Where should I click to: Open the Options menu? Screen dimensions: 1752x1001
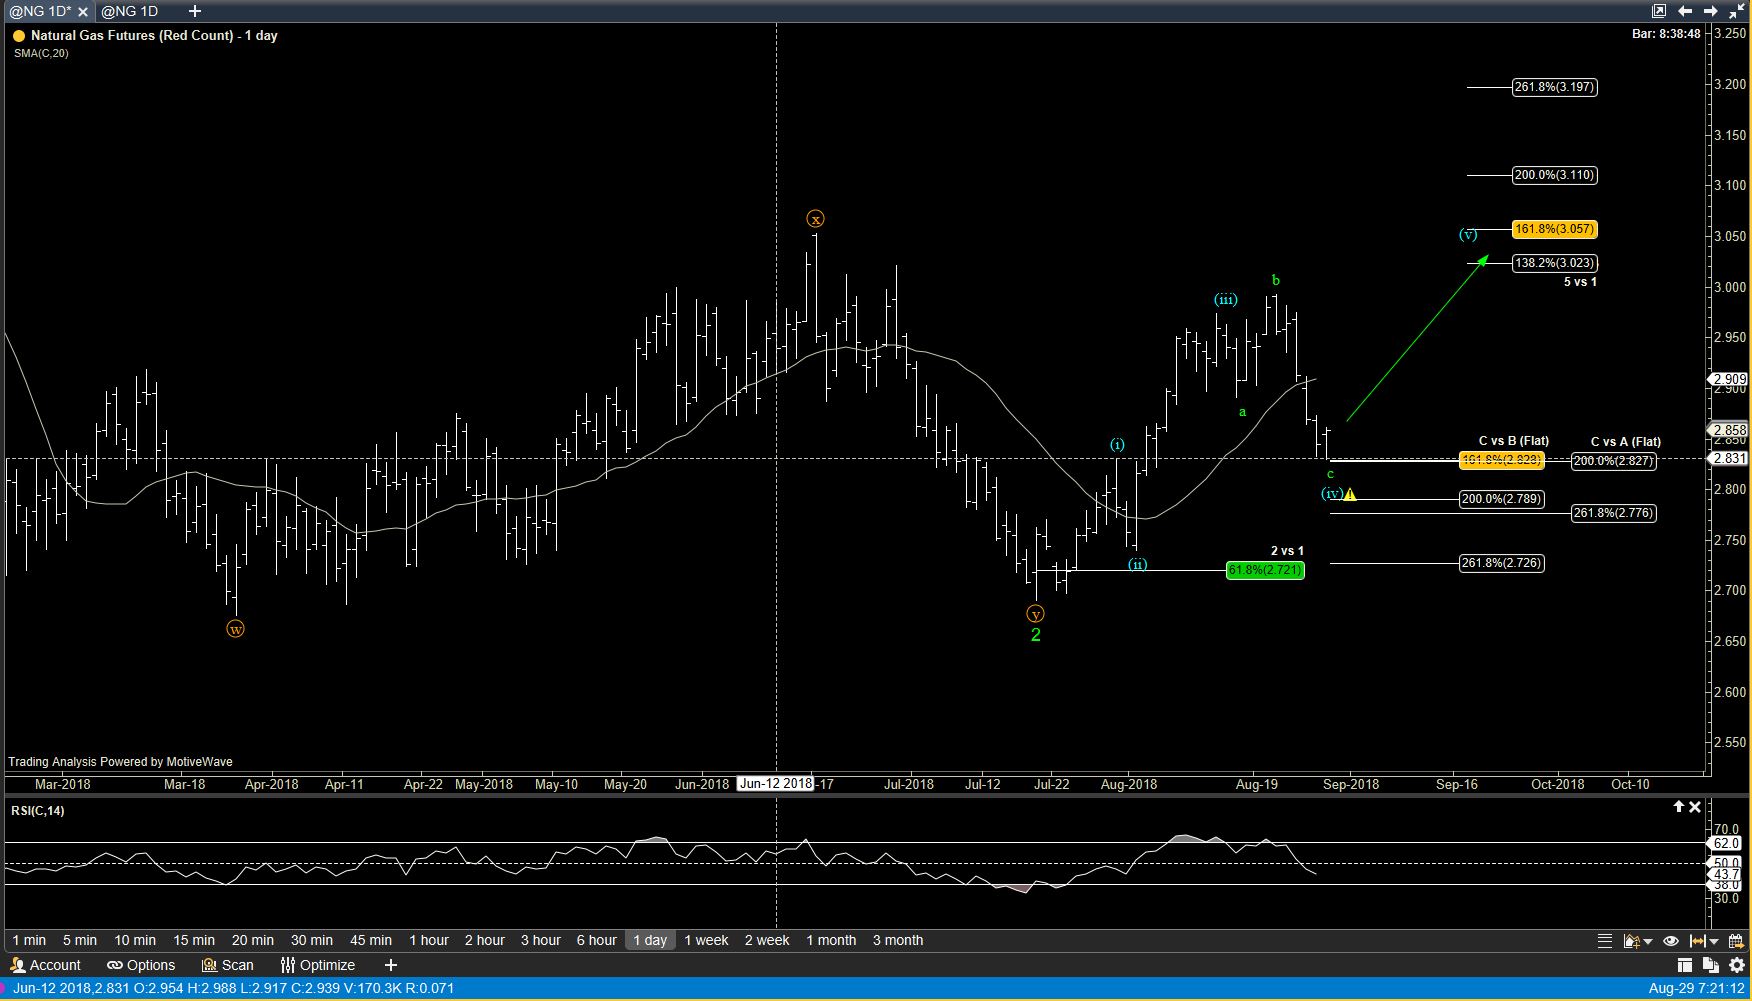click(x=141, y=965)
